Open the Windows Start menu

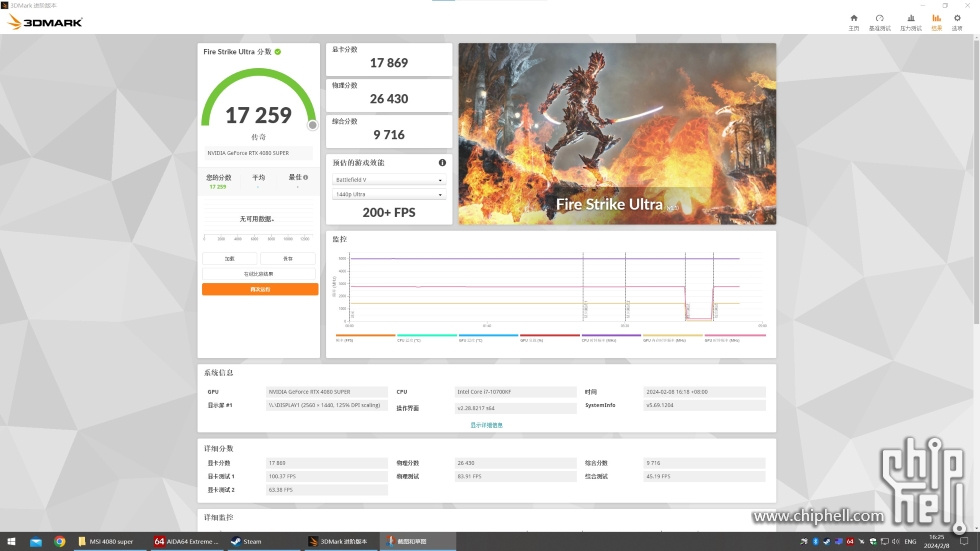click(x=11, y=542)
